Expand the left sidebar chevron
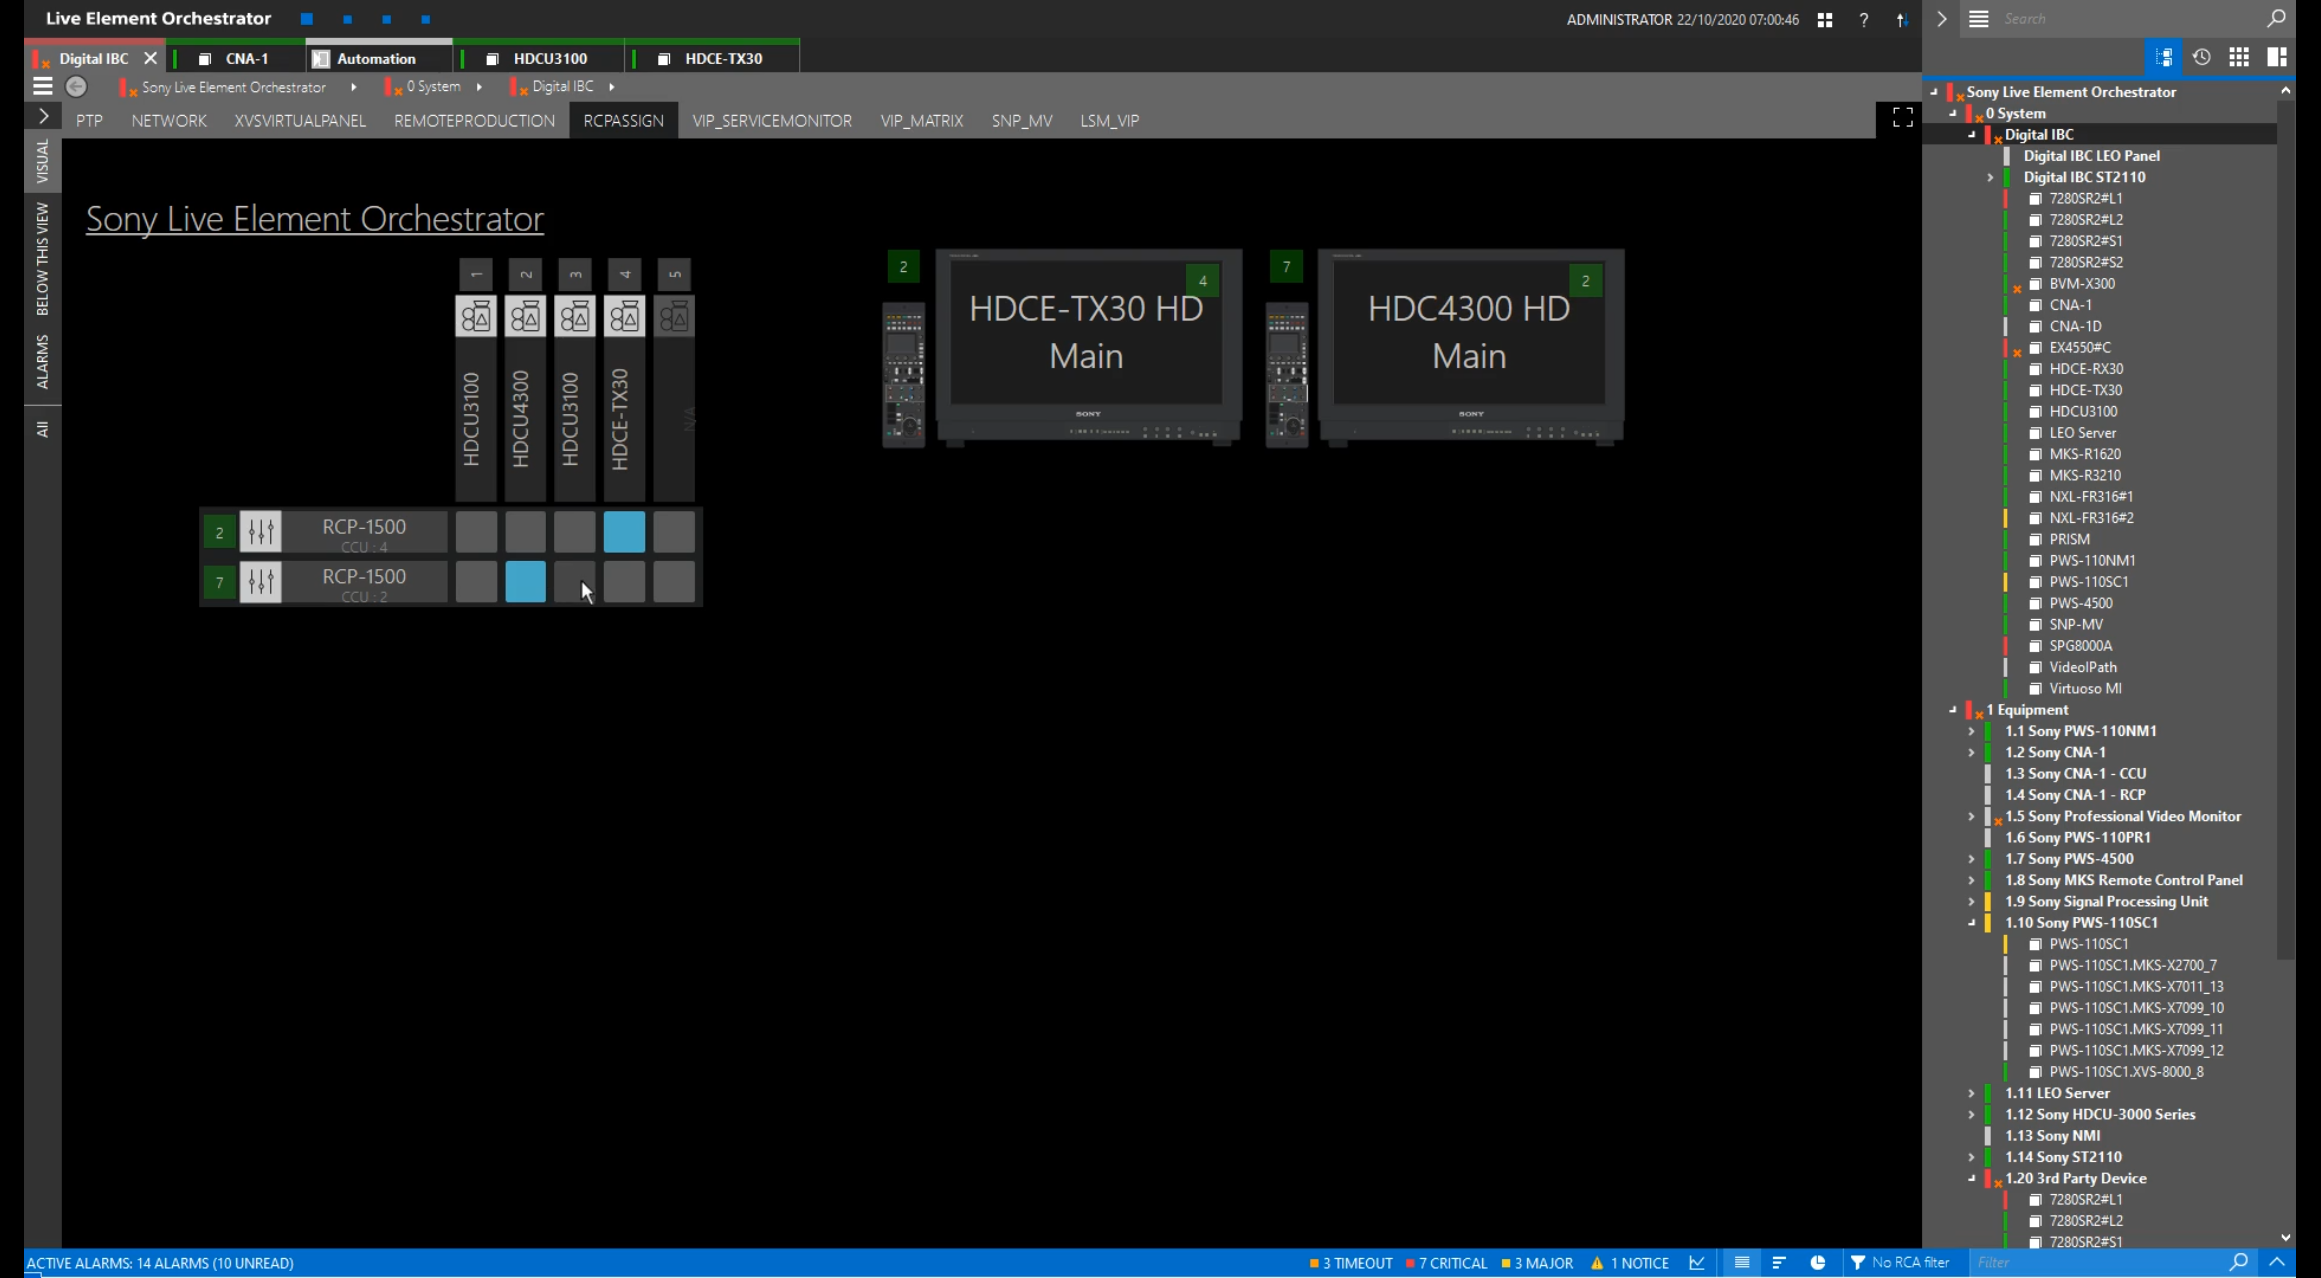The height and width of the screenshot is (1278, 2321). pyautogui.click(x=43, y=116)
